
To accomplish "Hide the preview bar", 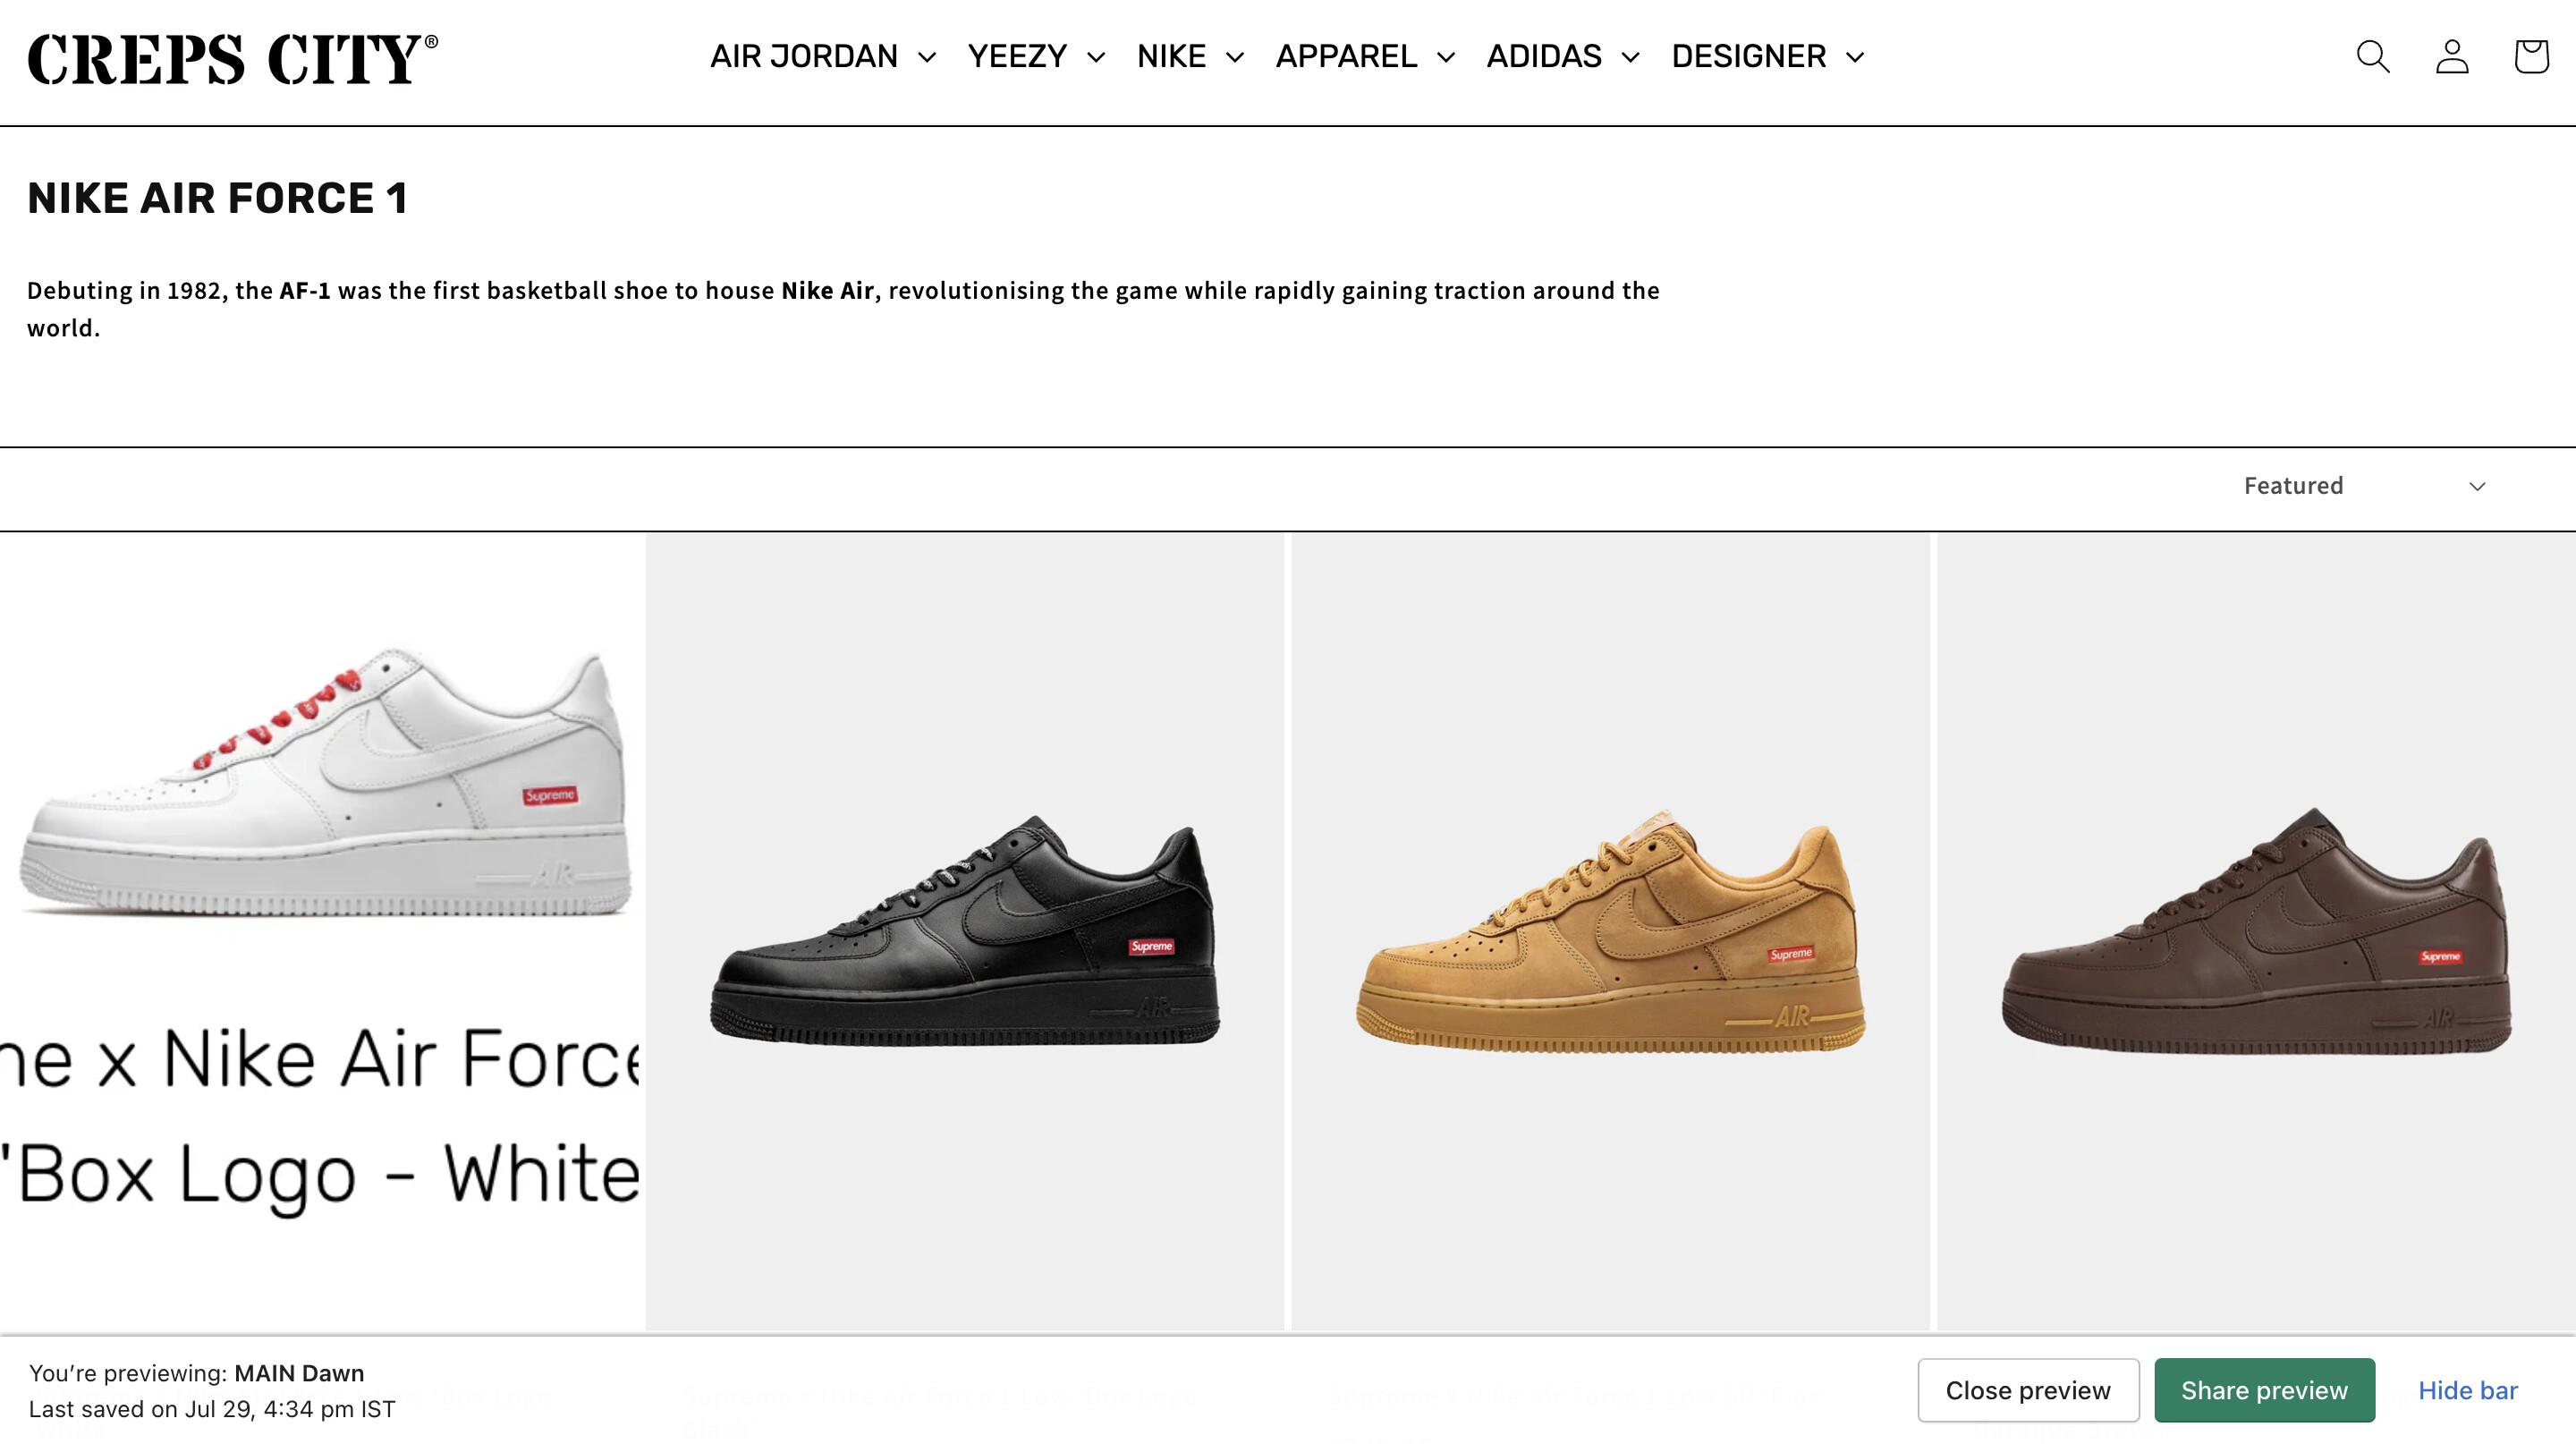I will pyautogui.click(x=2467, y=1390).
